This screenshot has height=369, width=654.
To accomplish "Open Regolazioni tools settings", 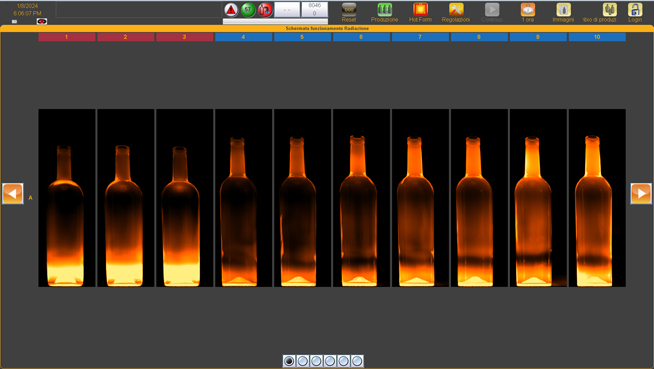I will click(x=456, y=10).
